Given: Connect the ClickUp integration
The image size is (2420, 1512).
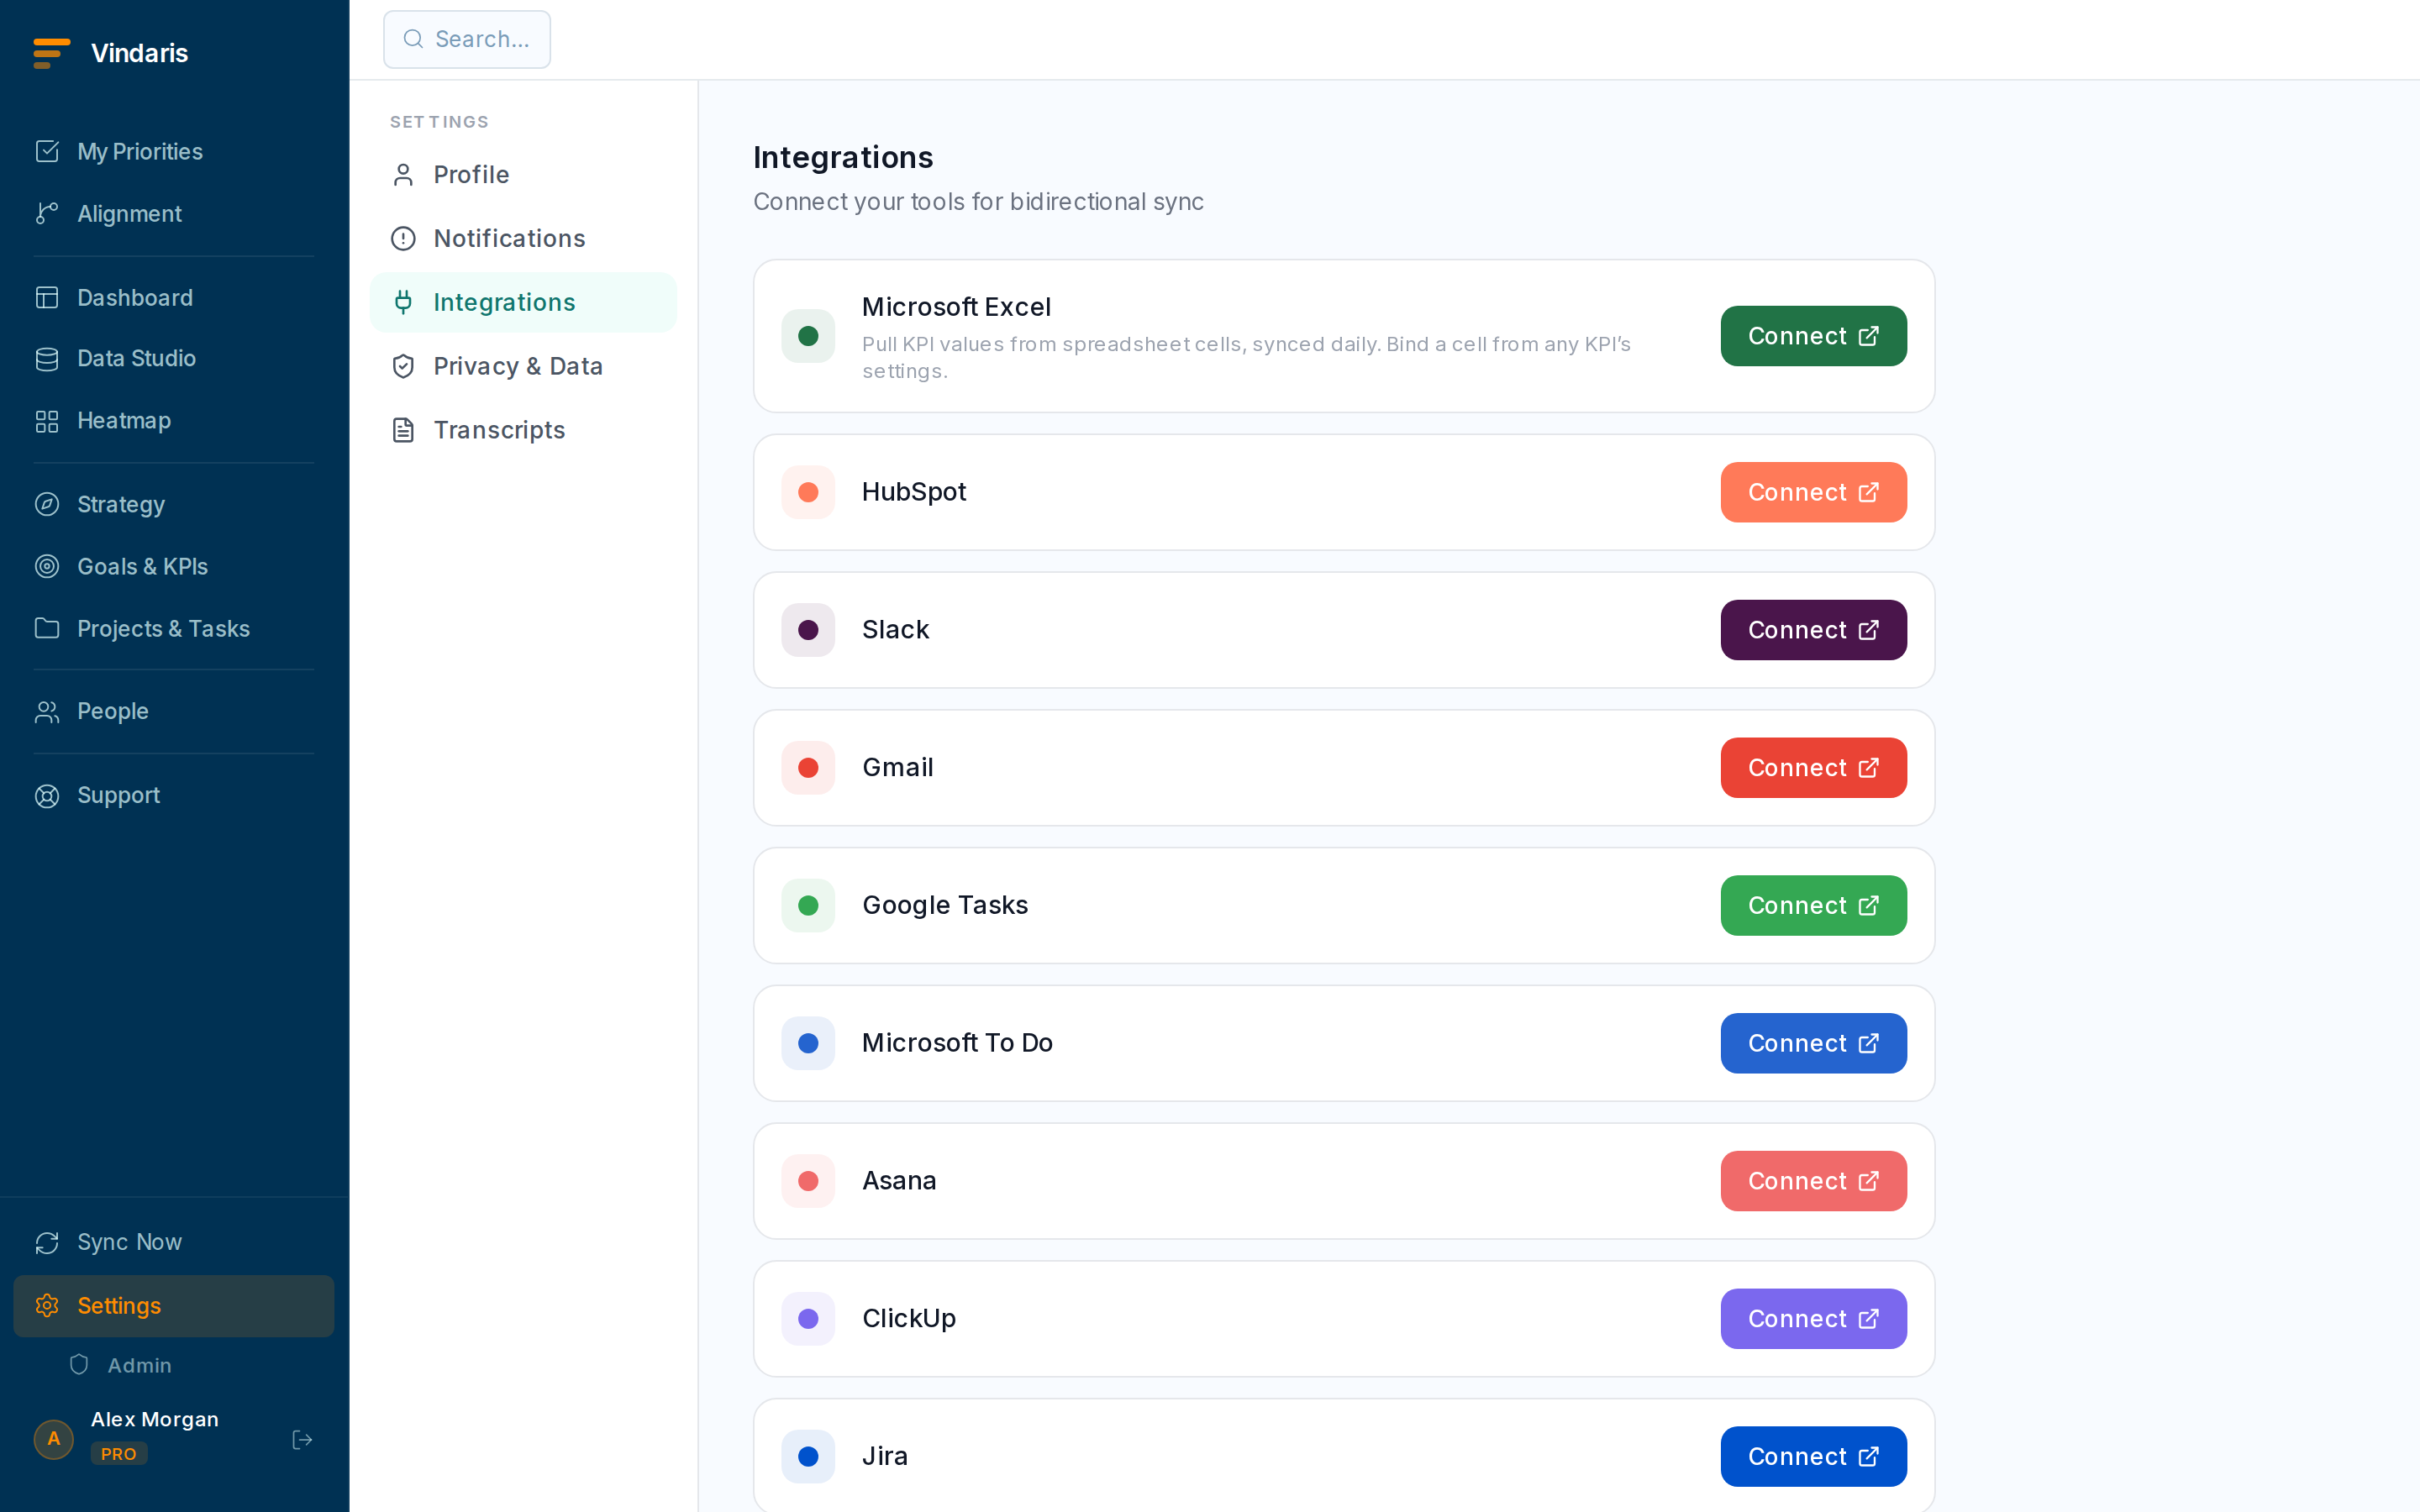Looking at the screenshot, I should (1813, 1319).
